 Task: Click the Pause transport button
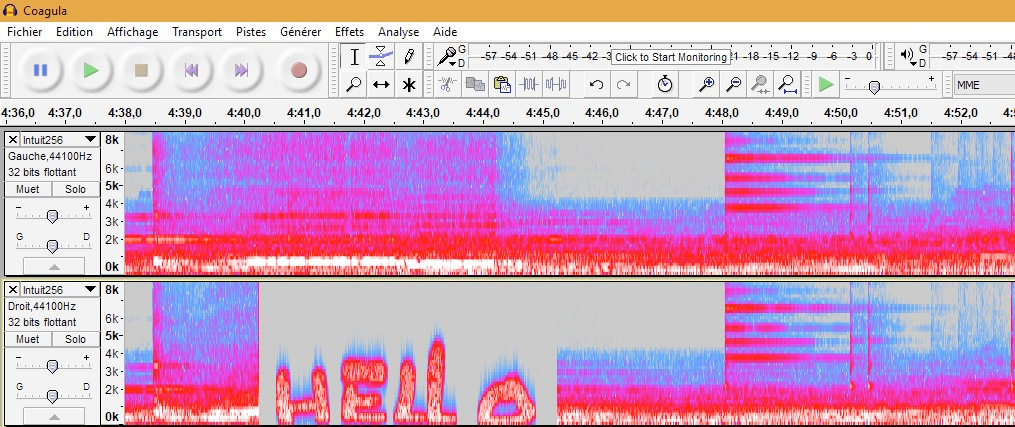click(40, 70)
